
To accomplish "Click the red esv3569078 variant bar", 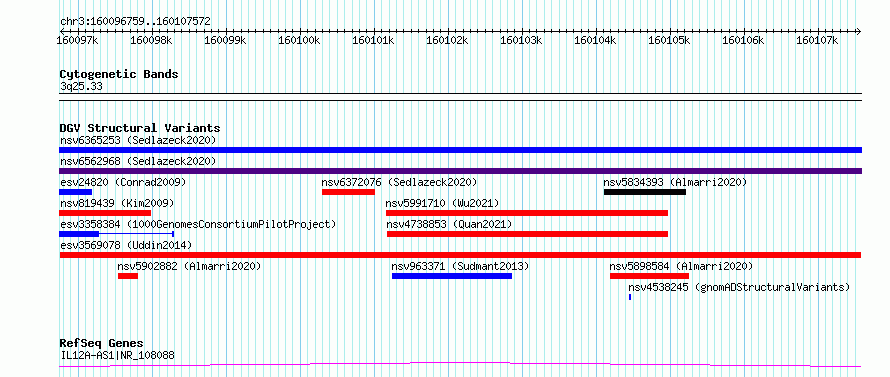I will [460, 255].
